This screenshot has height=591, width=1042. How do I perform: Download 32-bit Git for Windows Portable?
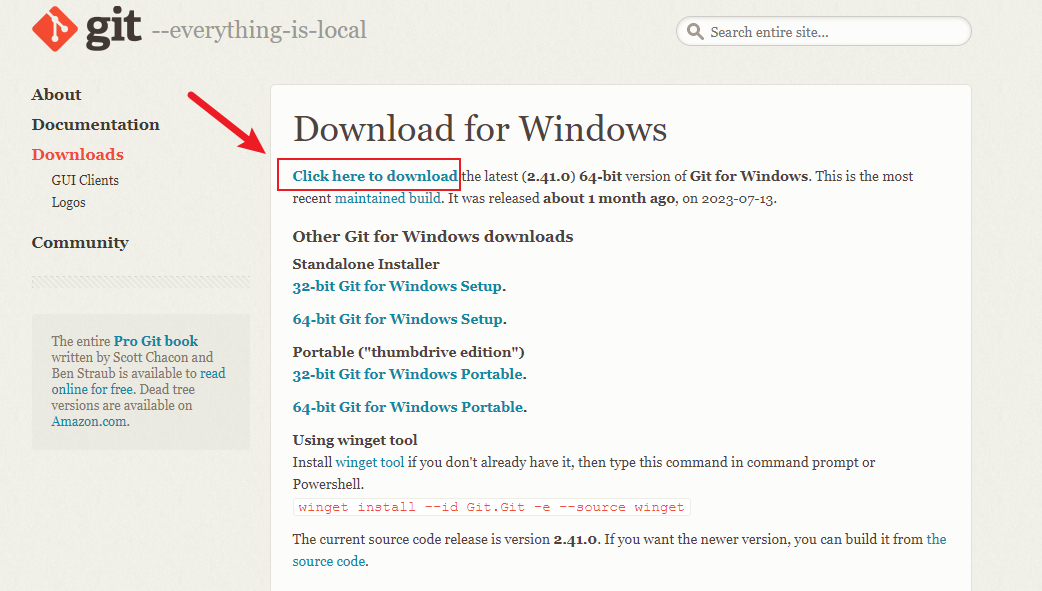point(407,374)
